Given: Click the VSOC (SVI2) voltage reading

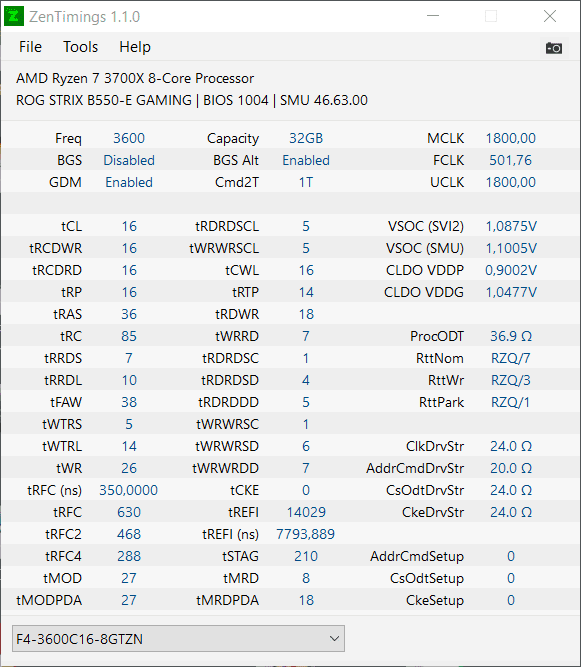Looking at the screenshot, I should pos(511,226).
